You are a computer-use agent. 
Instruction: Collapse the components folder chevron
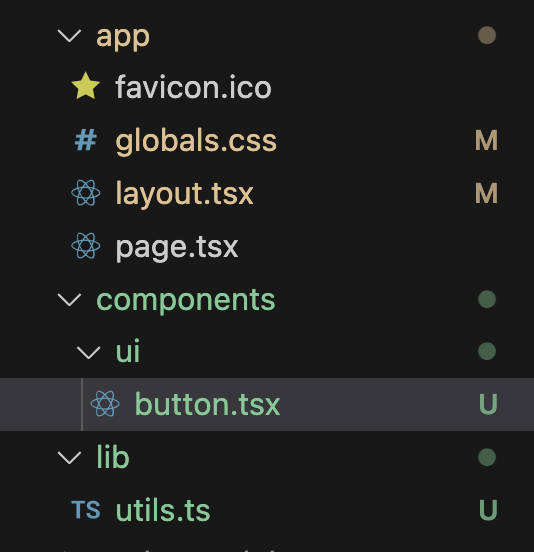pos(69,300)
